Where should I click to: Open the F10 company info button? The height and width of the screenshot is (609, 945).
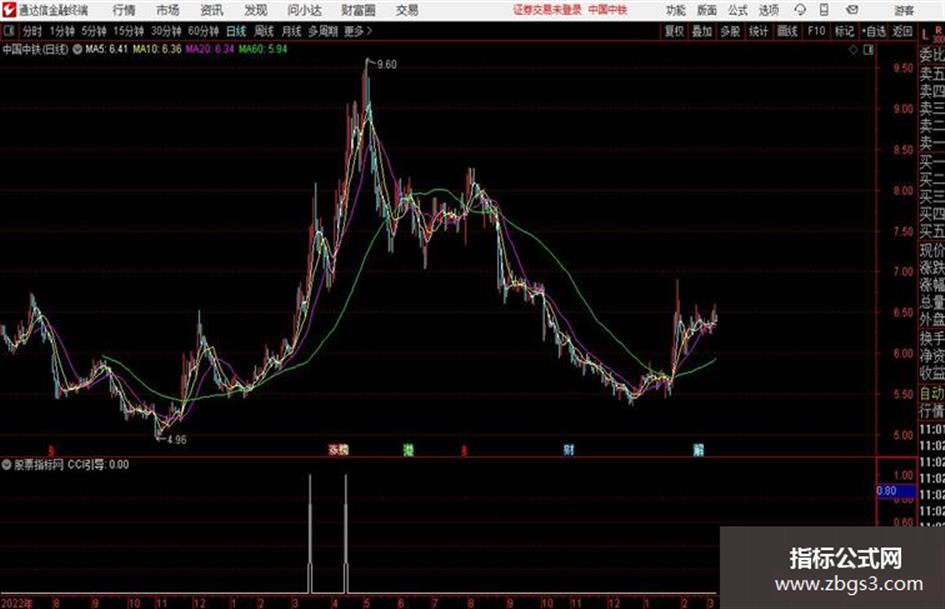(x=816, y=31)
